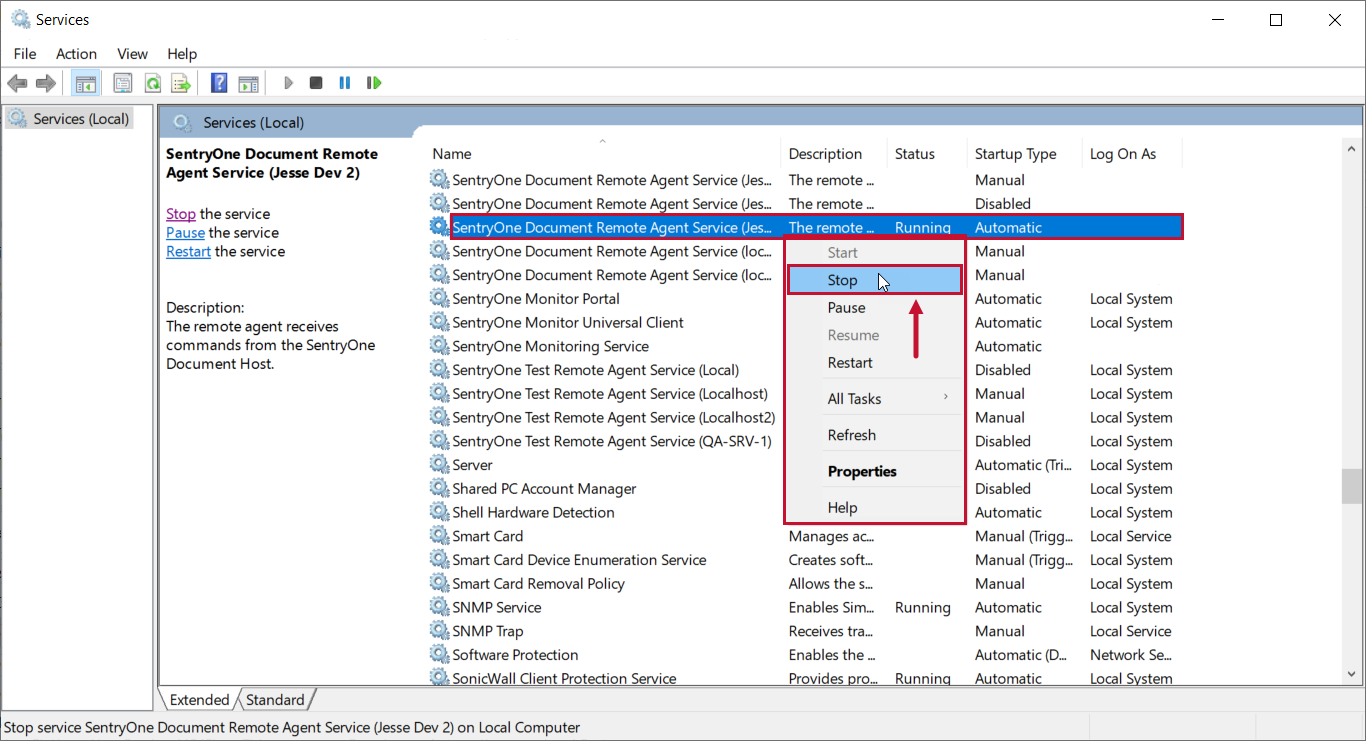This screenshot has width=1366, height=741.
Task: Choose Stop in the context menu
Action: point(874,280)
